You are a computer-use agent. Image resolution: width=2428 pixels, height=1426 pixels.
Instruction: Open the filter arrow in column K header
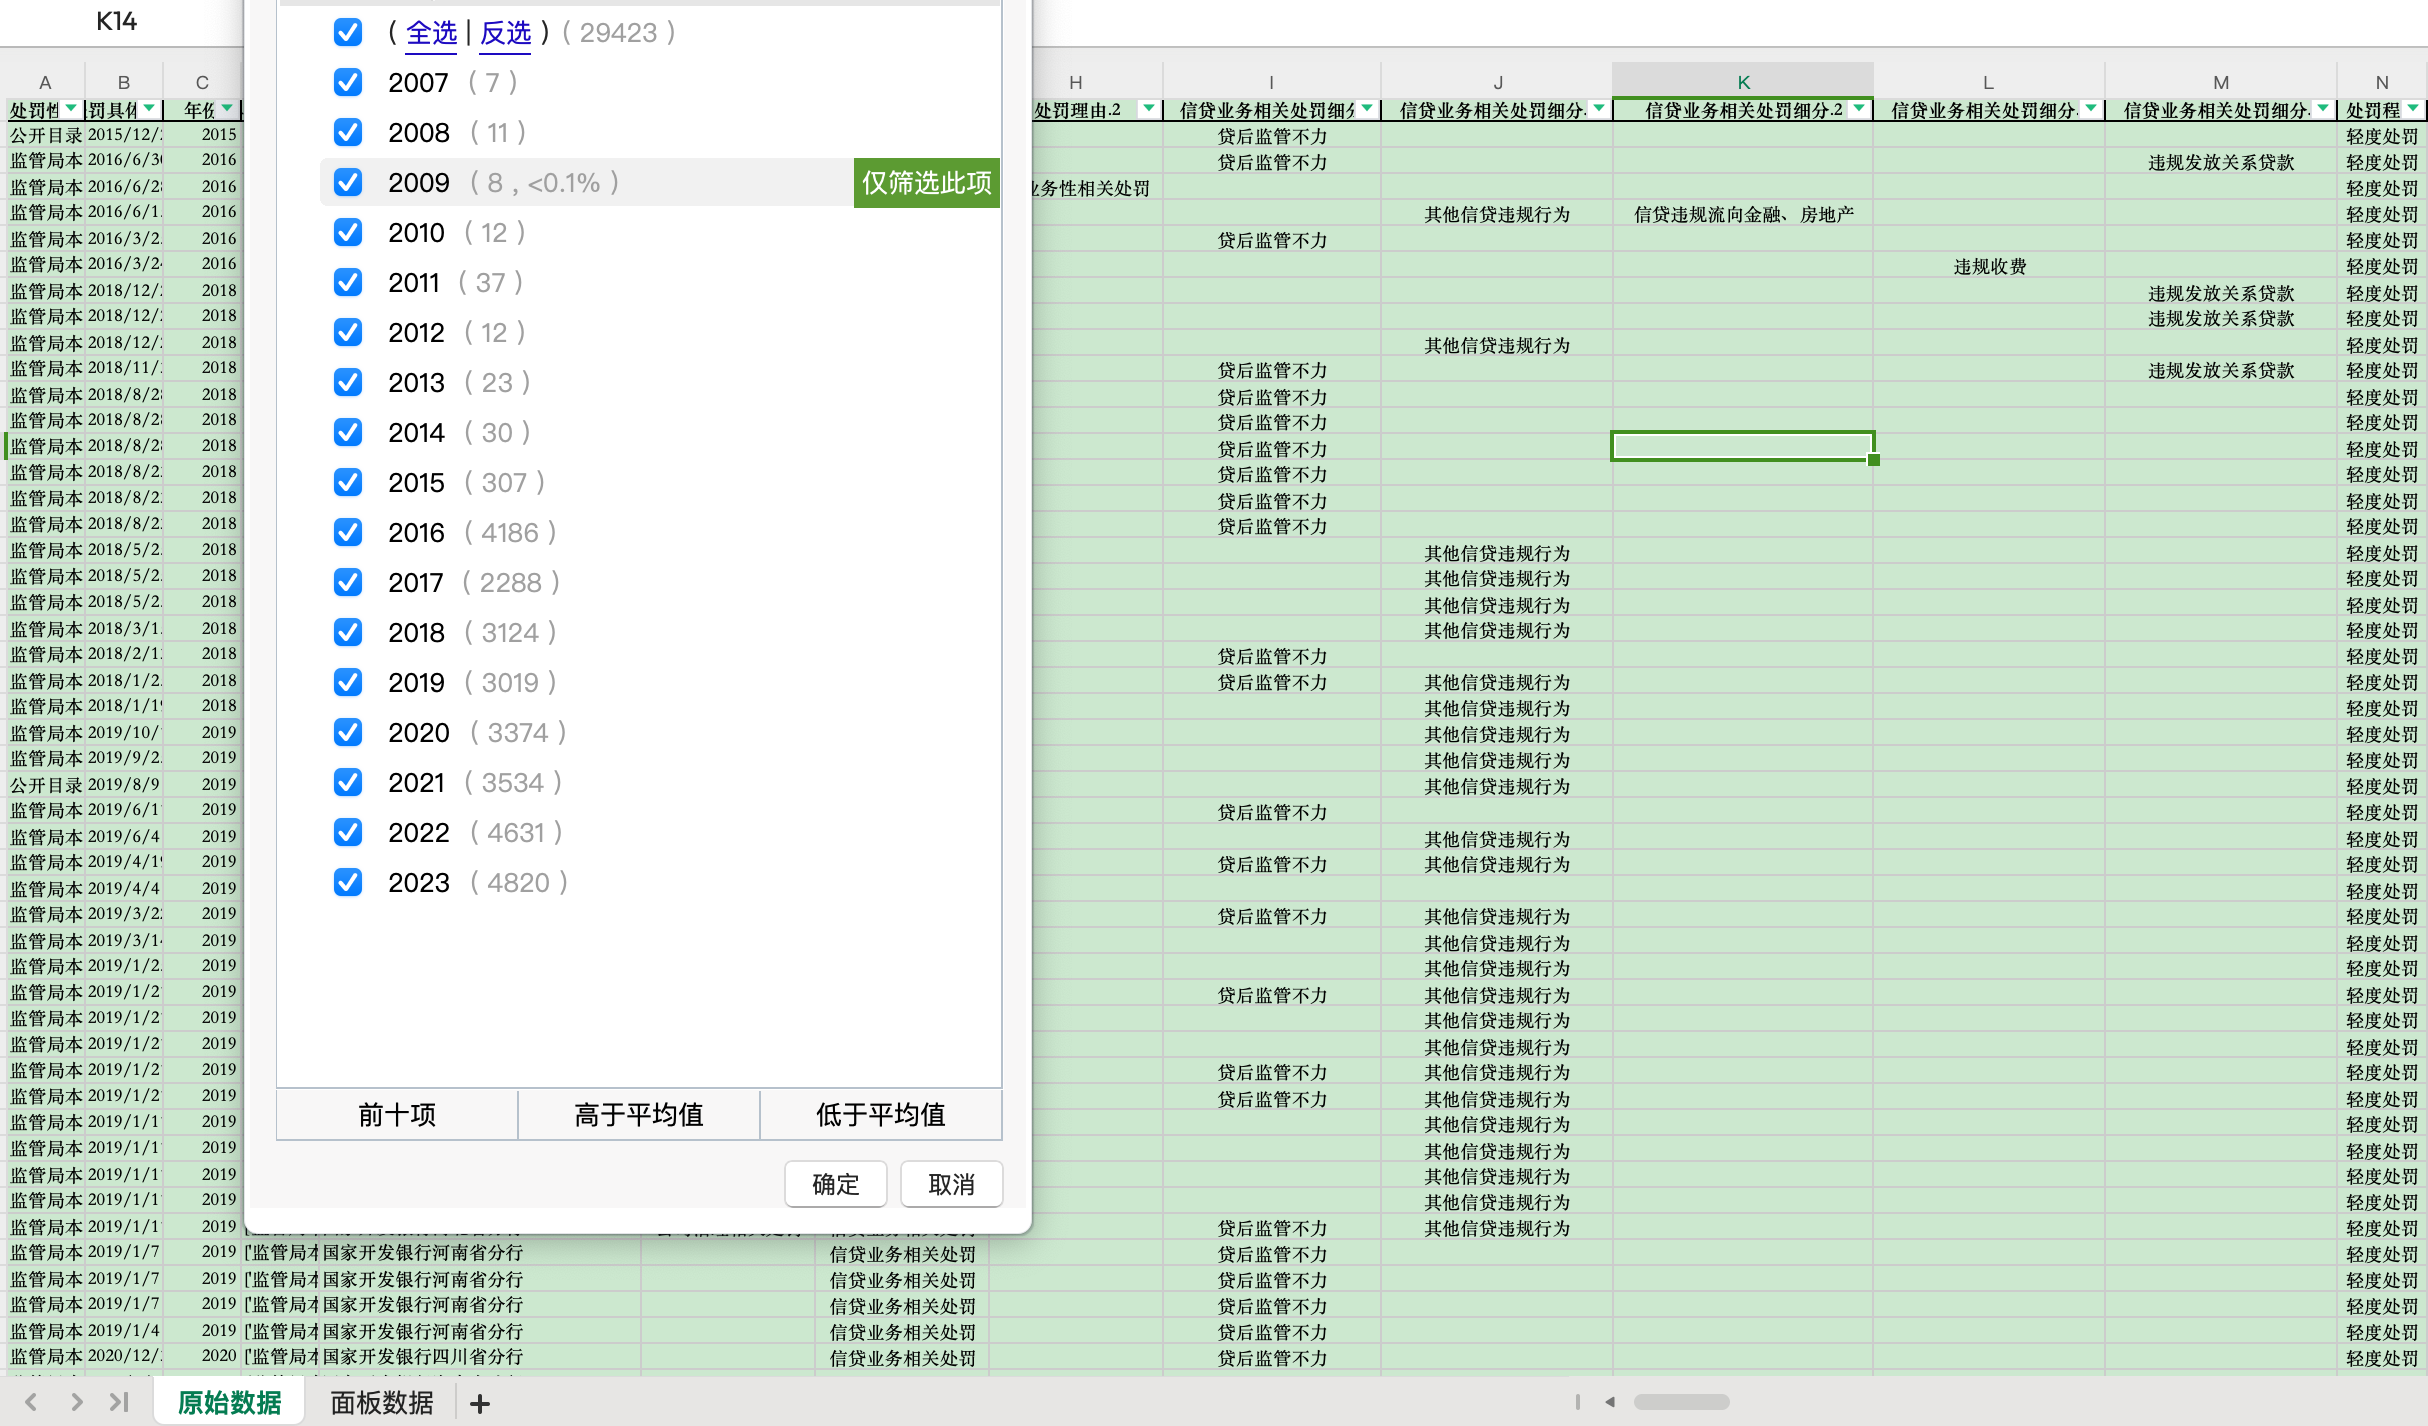(1859, 108)
